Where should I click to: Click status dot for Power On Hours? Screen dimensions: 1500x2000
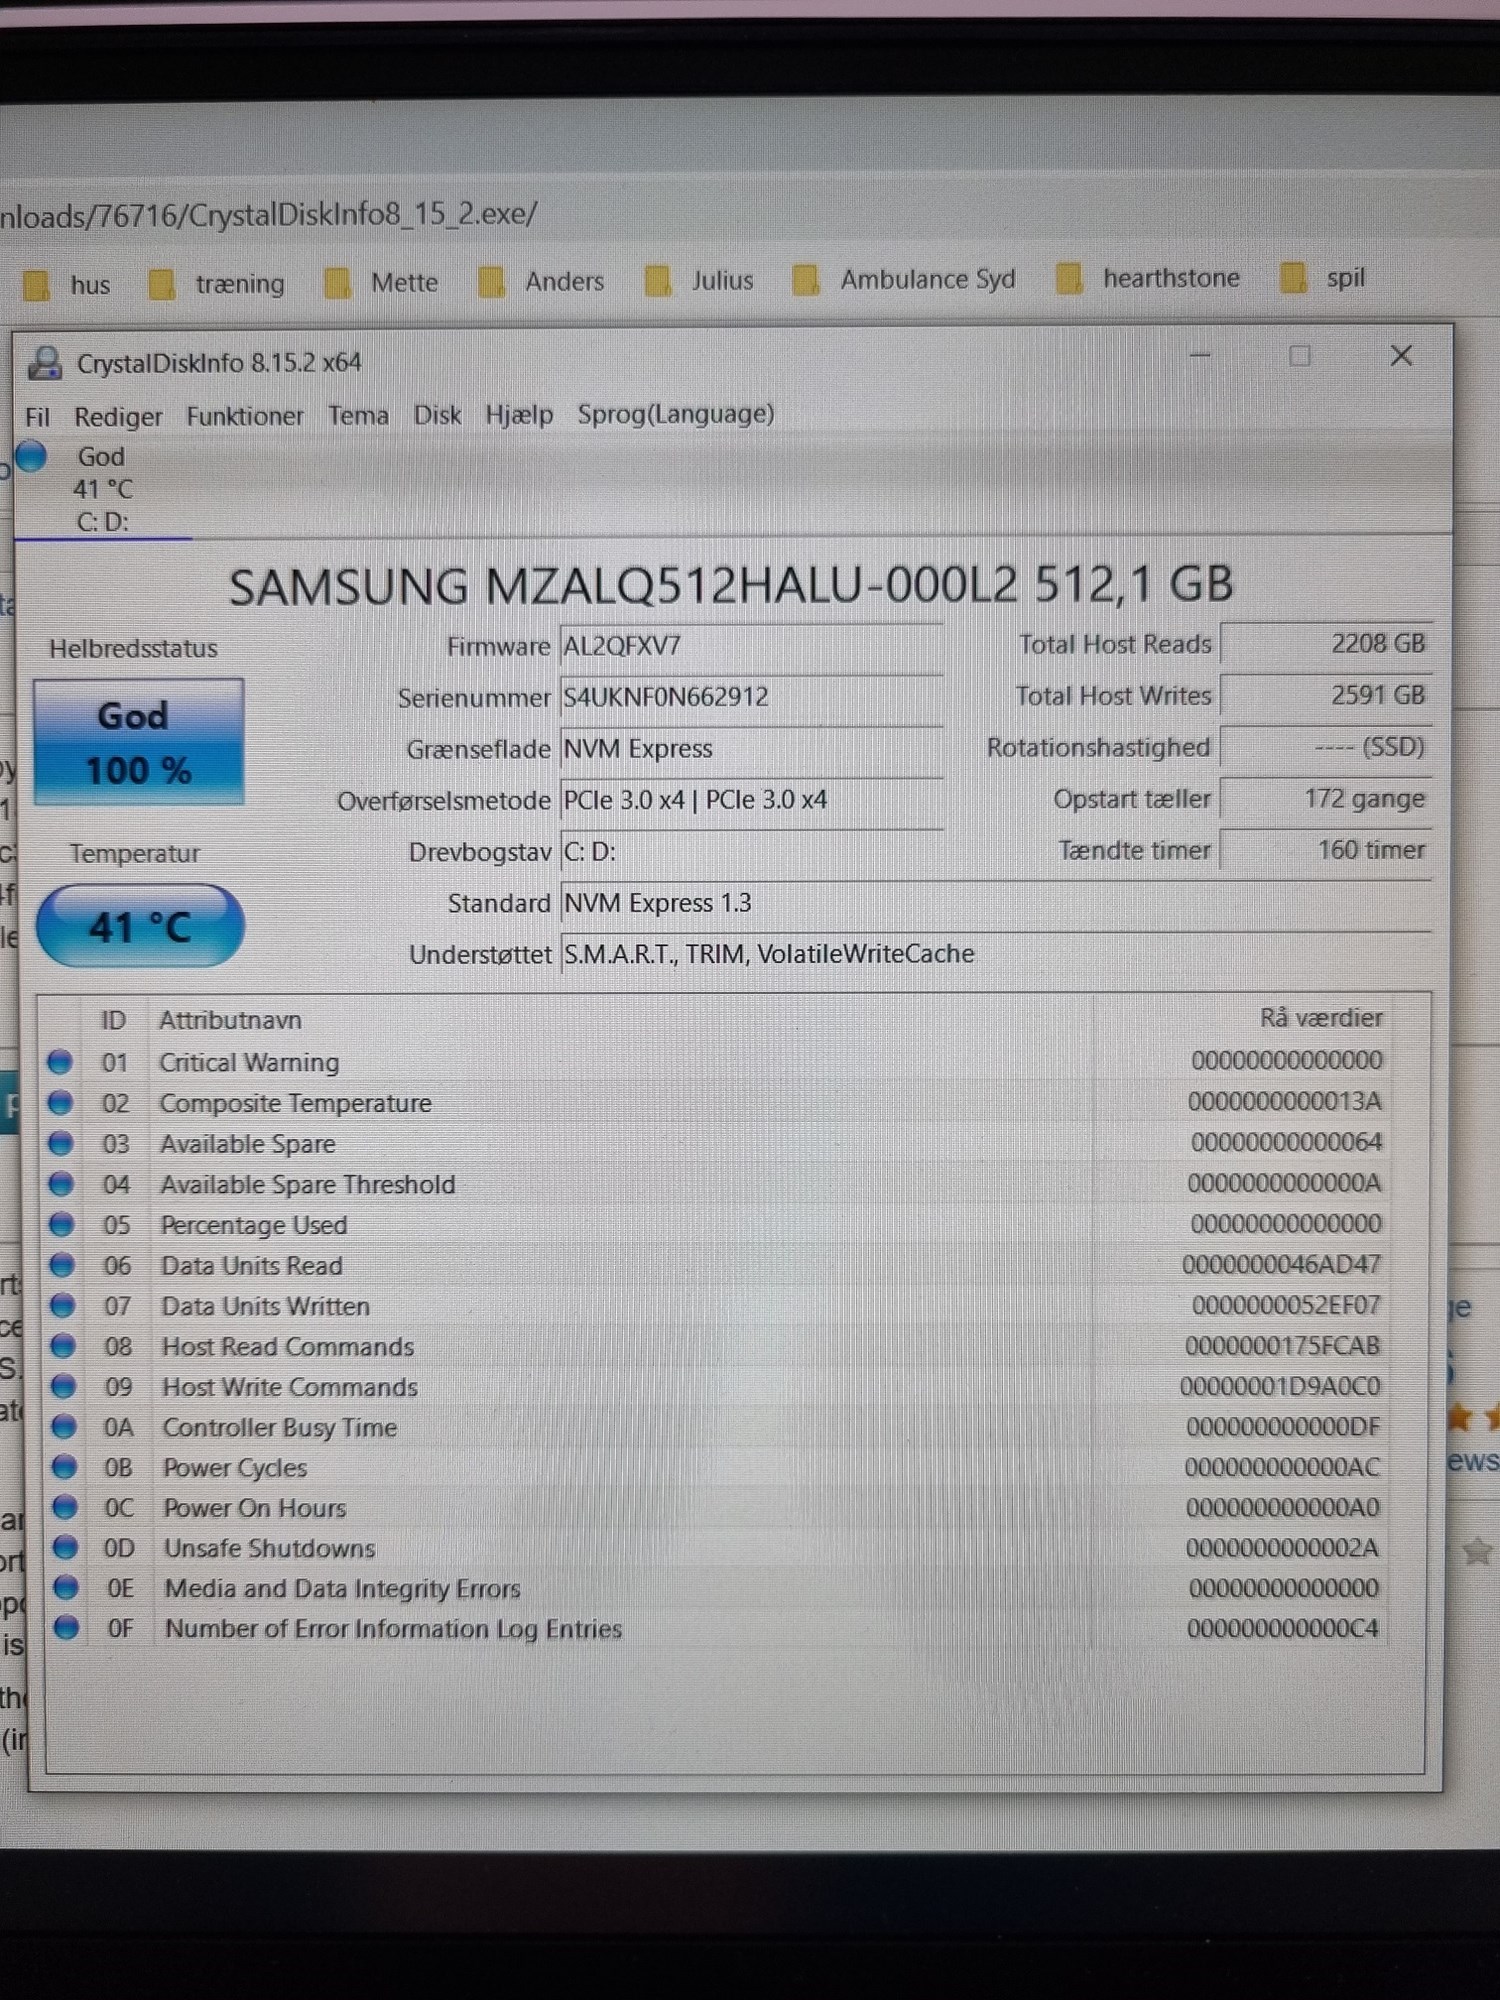pyautogui.click(x=66, y=1507)
